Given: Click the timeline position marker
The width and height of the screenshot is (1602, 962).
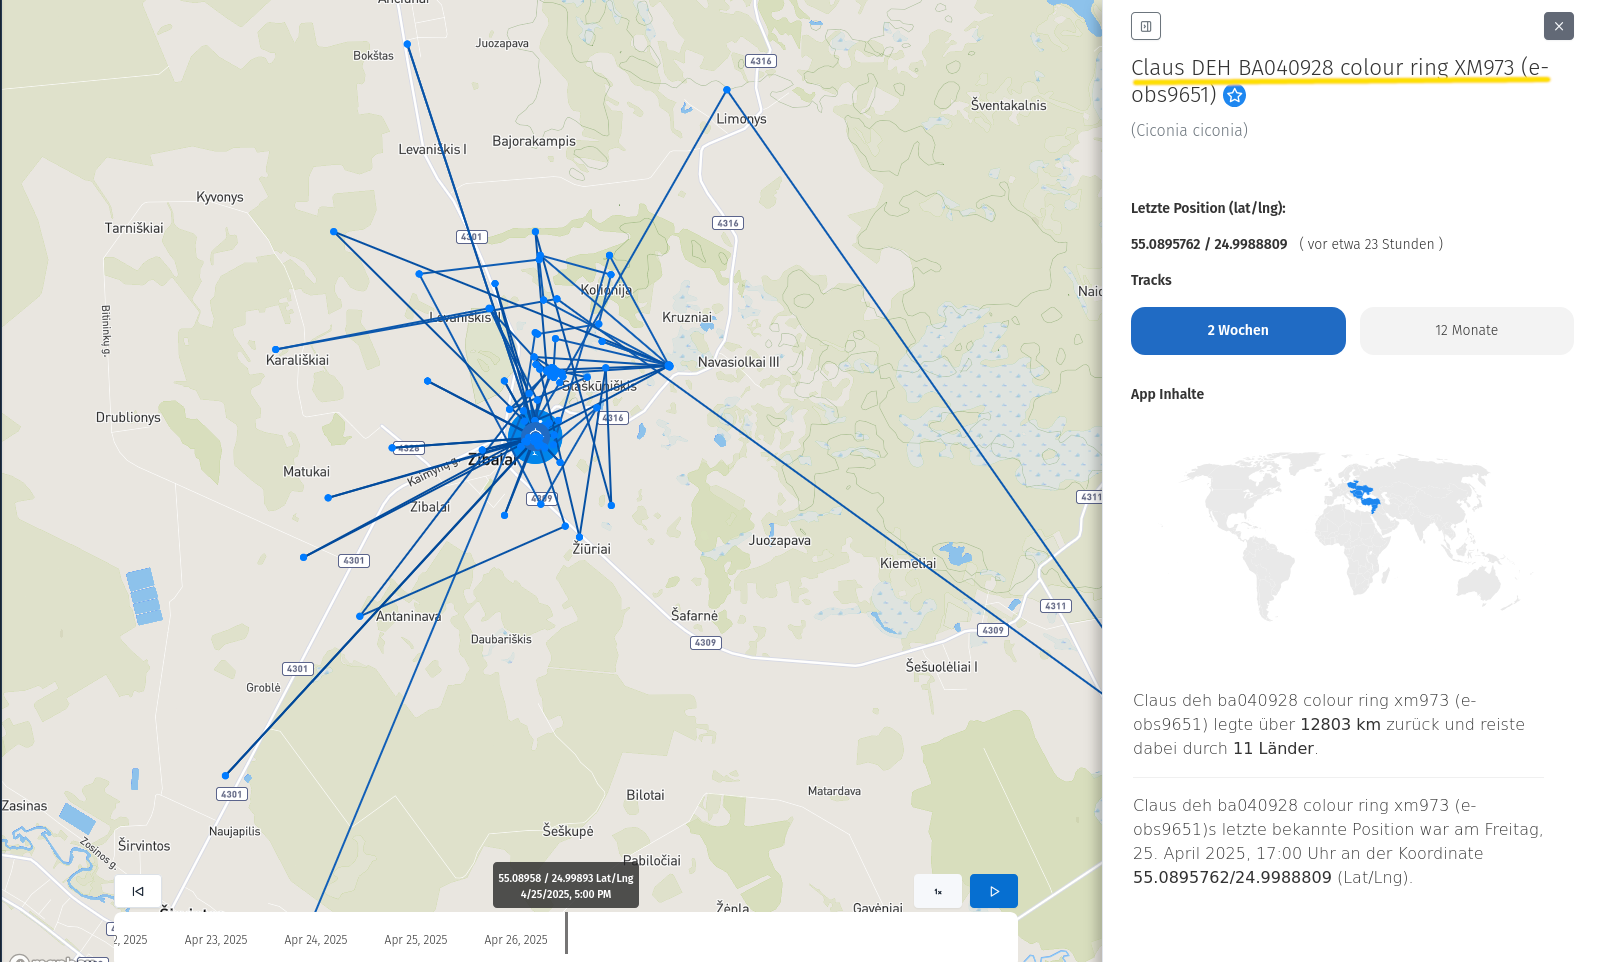Looking at the screenshot, I should [x=566, y=932].
